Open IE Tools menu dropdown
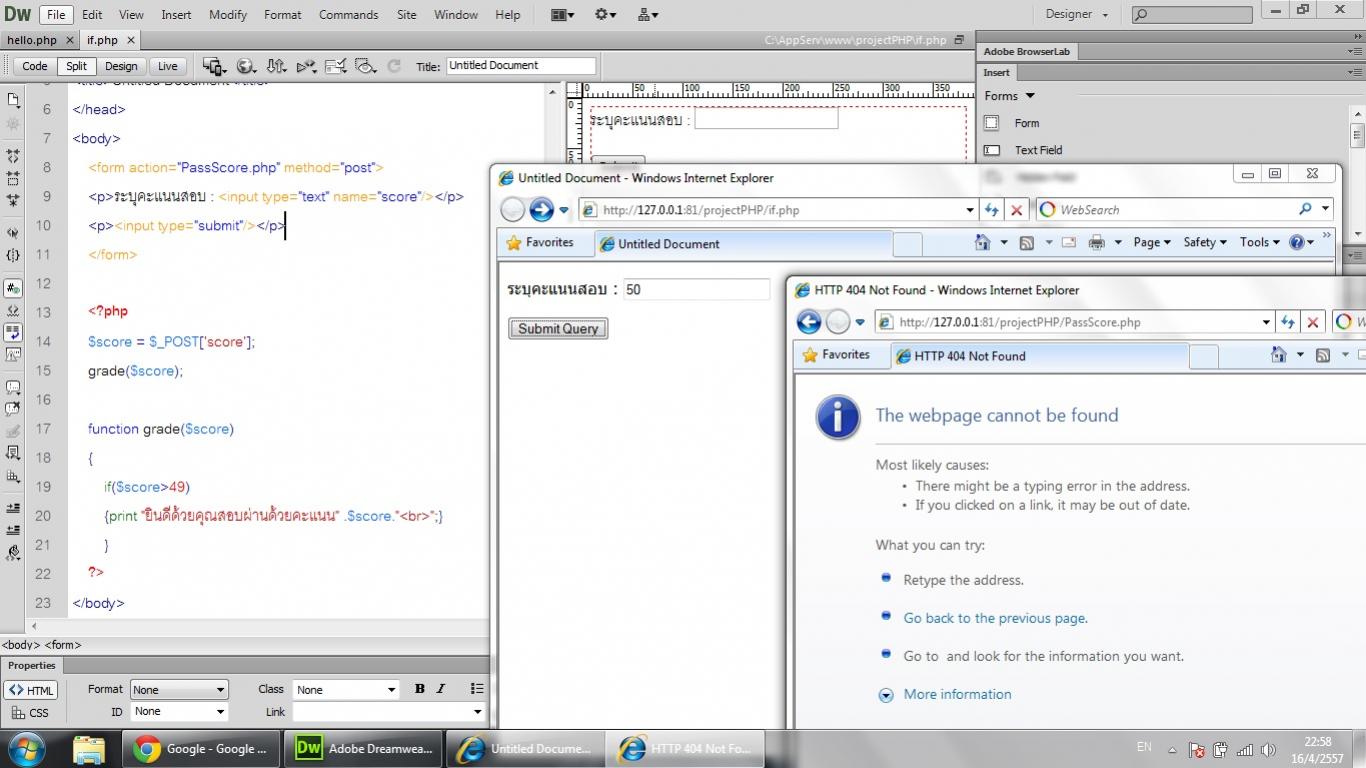The image size is (1366, 768). 1260,242
